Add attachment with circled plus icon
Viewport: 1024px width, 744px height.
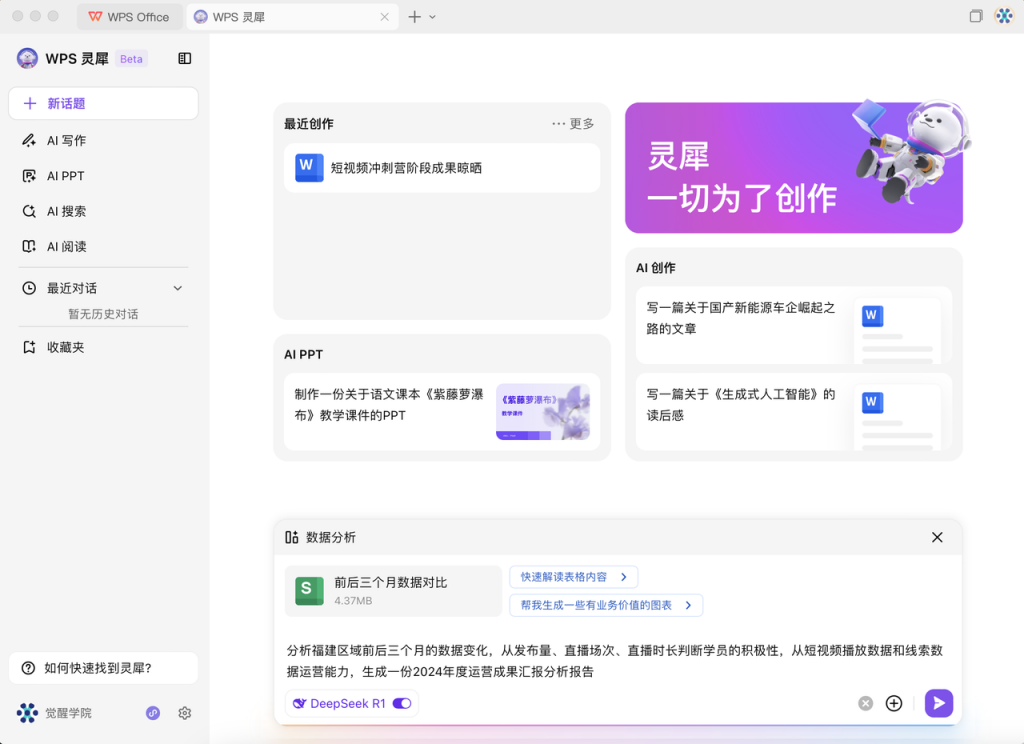tap(894, 704)
